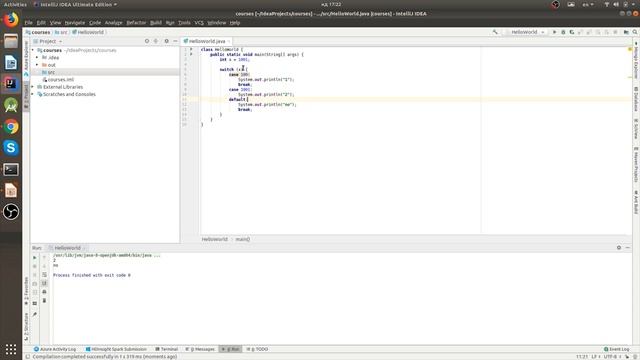Click yellow inspection indicator at editor top right
The width and height of the screenshot is (640, 360).
coord(630,49)
